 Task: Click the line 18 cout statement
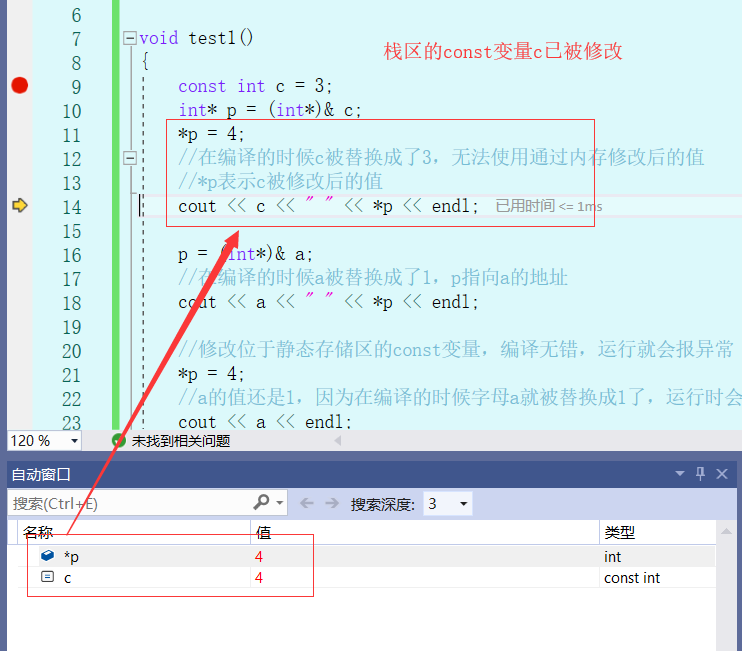[328, 302]
